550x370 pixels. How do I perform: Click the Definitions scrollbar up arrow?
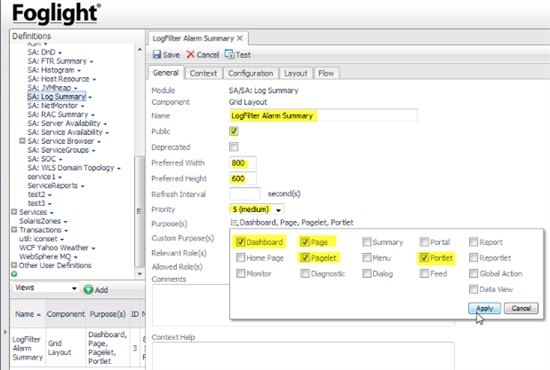pyautogui.click(x=140, y=50)
